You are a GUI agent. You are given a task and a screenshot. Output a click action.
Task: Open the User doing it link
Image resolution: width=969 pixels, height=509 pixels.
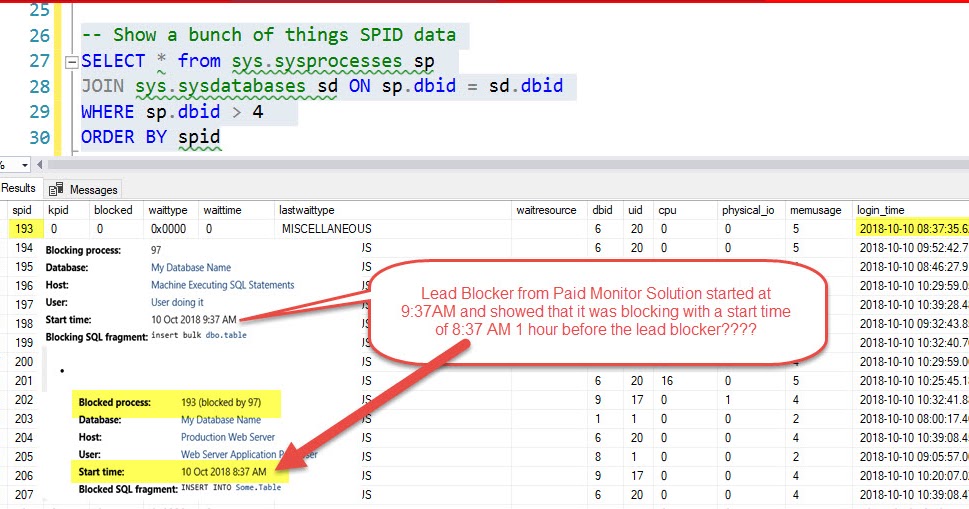[x=177, y=302]
